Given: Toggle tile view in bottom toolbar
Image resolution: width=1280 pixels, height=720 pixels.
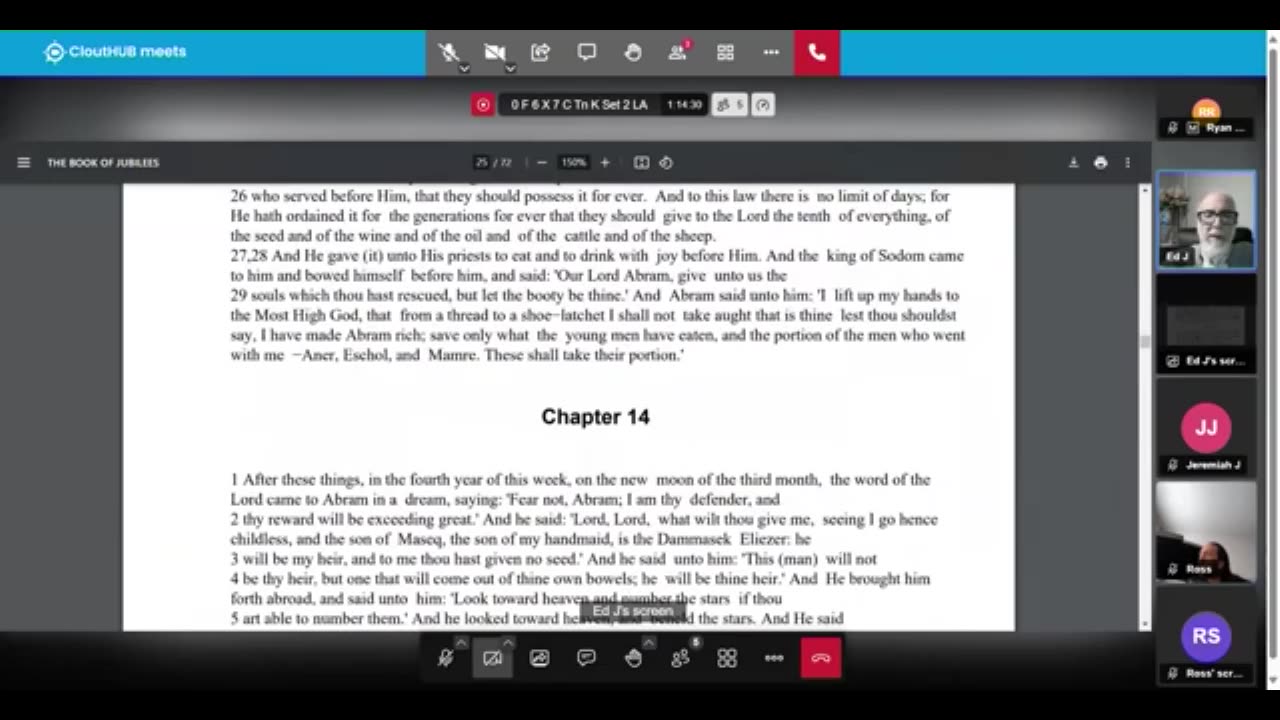Looking at the screenshot, I should tap(727, 658).
